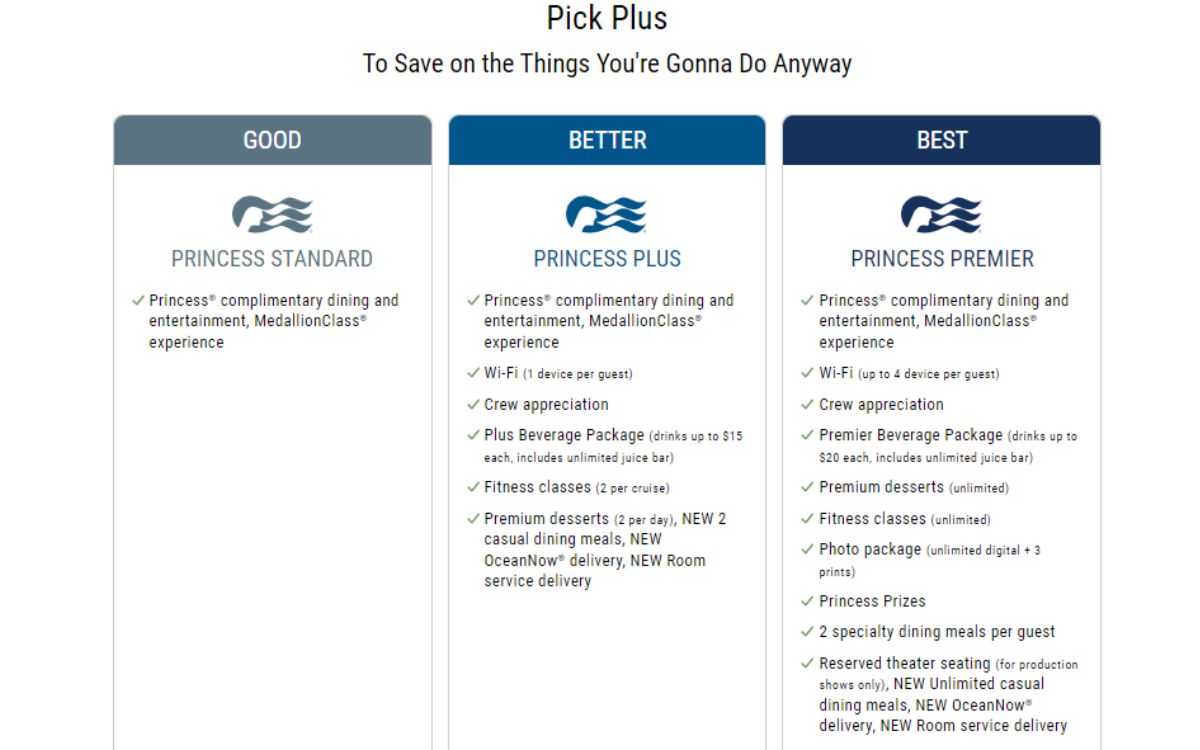The height and width of the screenshot is (750, 1200).
Task: Select the BETTER plan header
Action: tap(607, 140)
